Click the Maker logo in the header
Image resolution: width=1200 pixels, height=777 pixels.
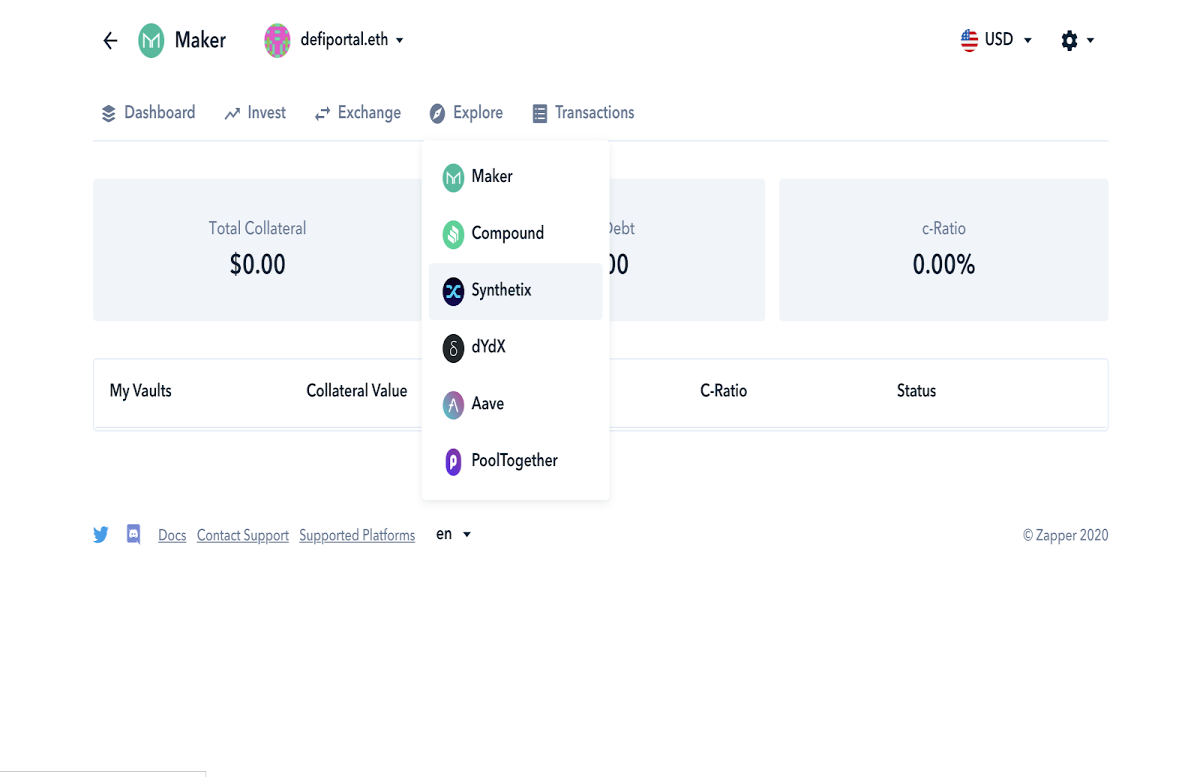pos(151,40)
